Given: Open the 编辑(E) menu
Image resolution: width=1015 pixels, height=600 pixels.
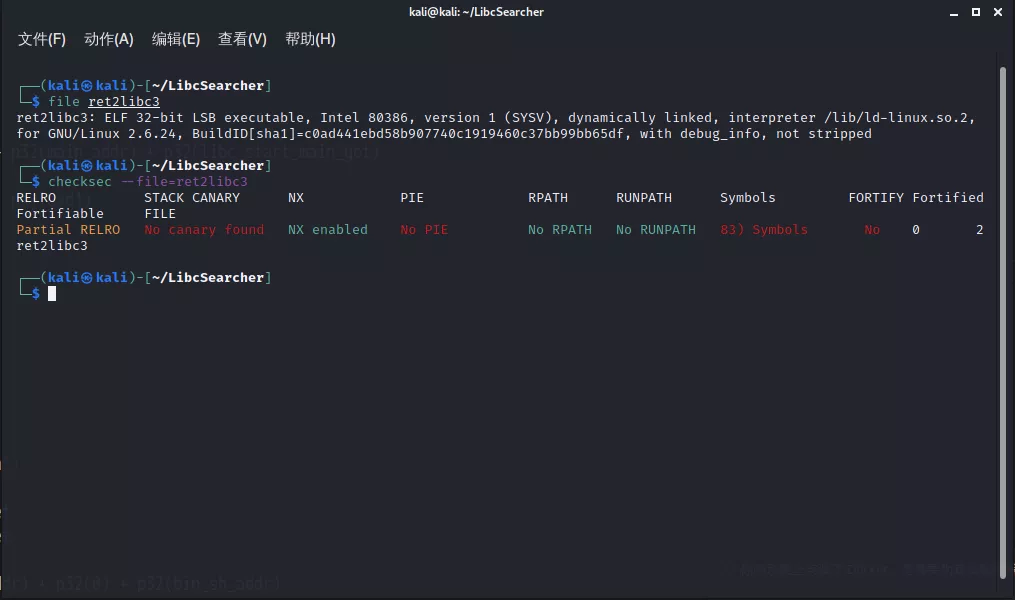Looking at the screenshot, I should (176, 39).
